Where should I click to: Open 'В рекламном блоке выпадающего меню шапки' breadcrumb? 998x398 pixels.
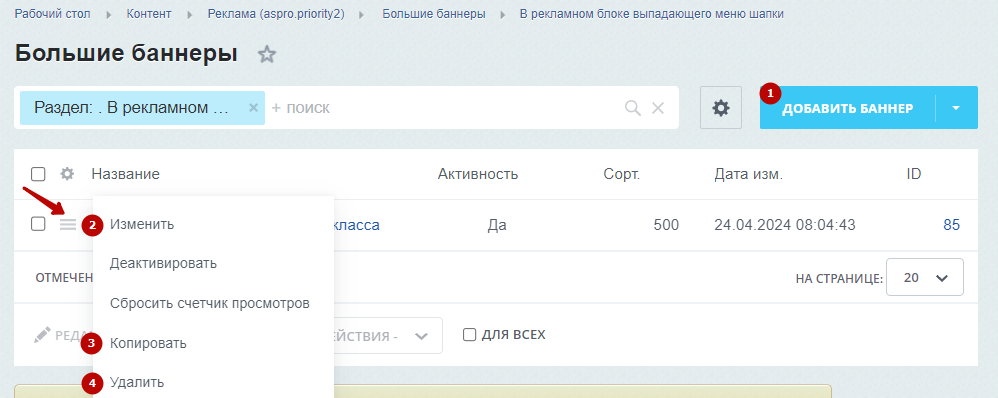pos(652,13)
